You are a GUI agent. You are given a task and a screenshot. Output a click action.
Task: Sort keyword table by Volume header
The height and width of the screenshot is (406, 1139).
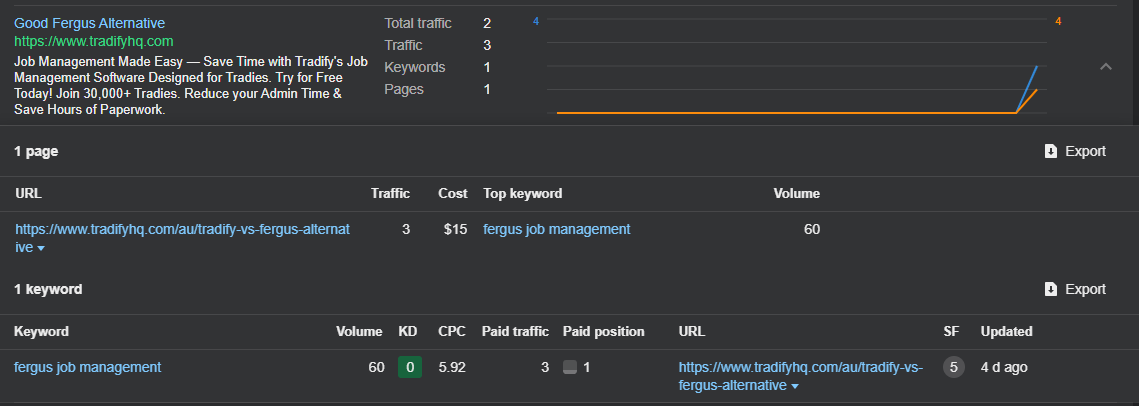click(x=359, y=332)
